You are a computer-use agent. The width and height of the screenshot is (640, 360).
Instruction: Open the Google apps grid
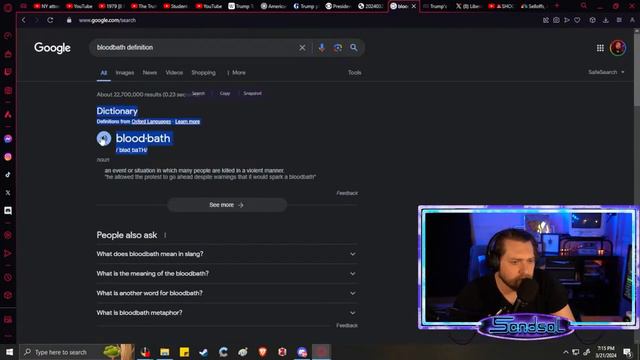tap(600, 48)
